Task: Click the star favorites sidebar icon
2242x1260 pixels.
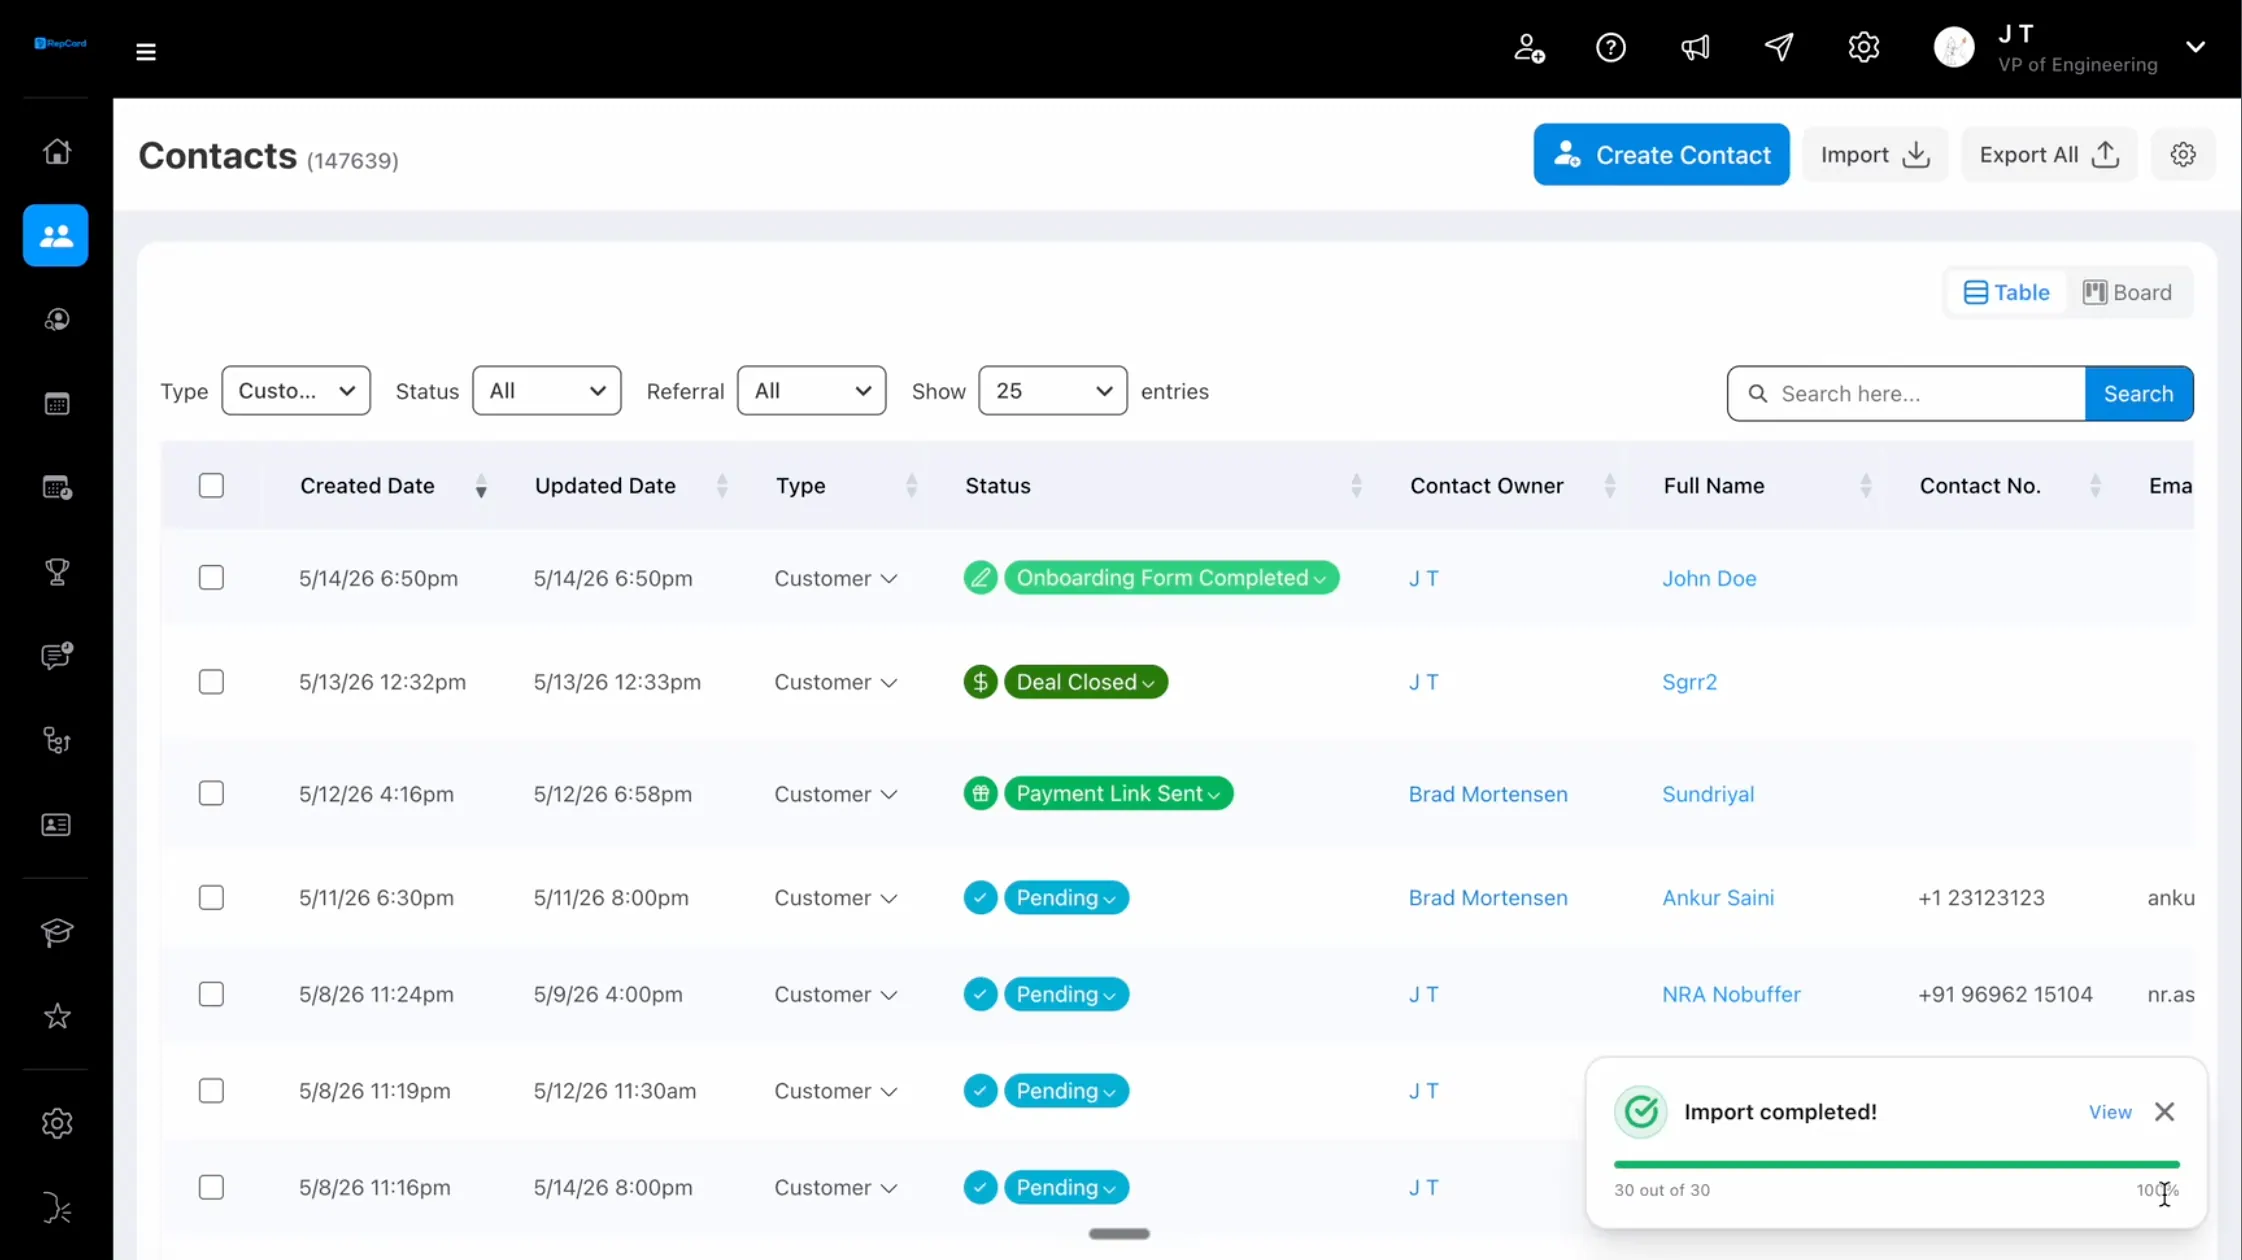Action: tap(57, 1016)
